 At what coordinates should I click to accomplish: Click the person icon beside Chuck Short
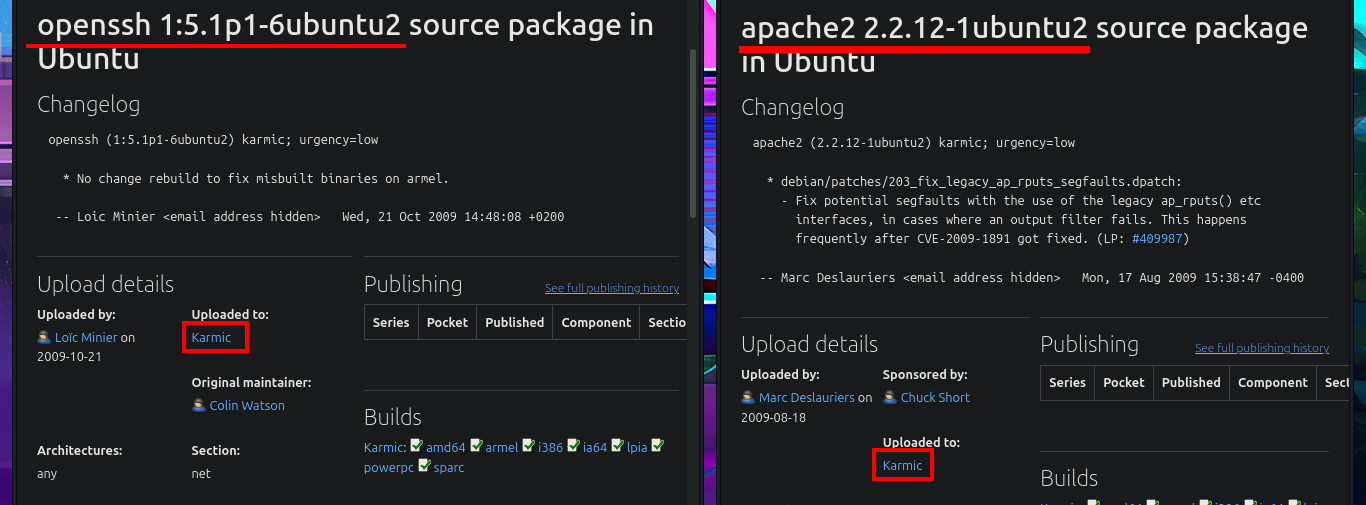pyautogui.click(x=890, y=397)
